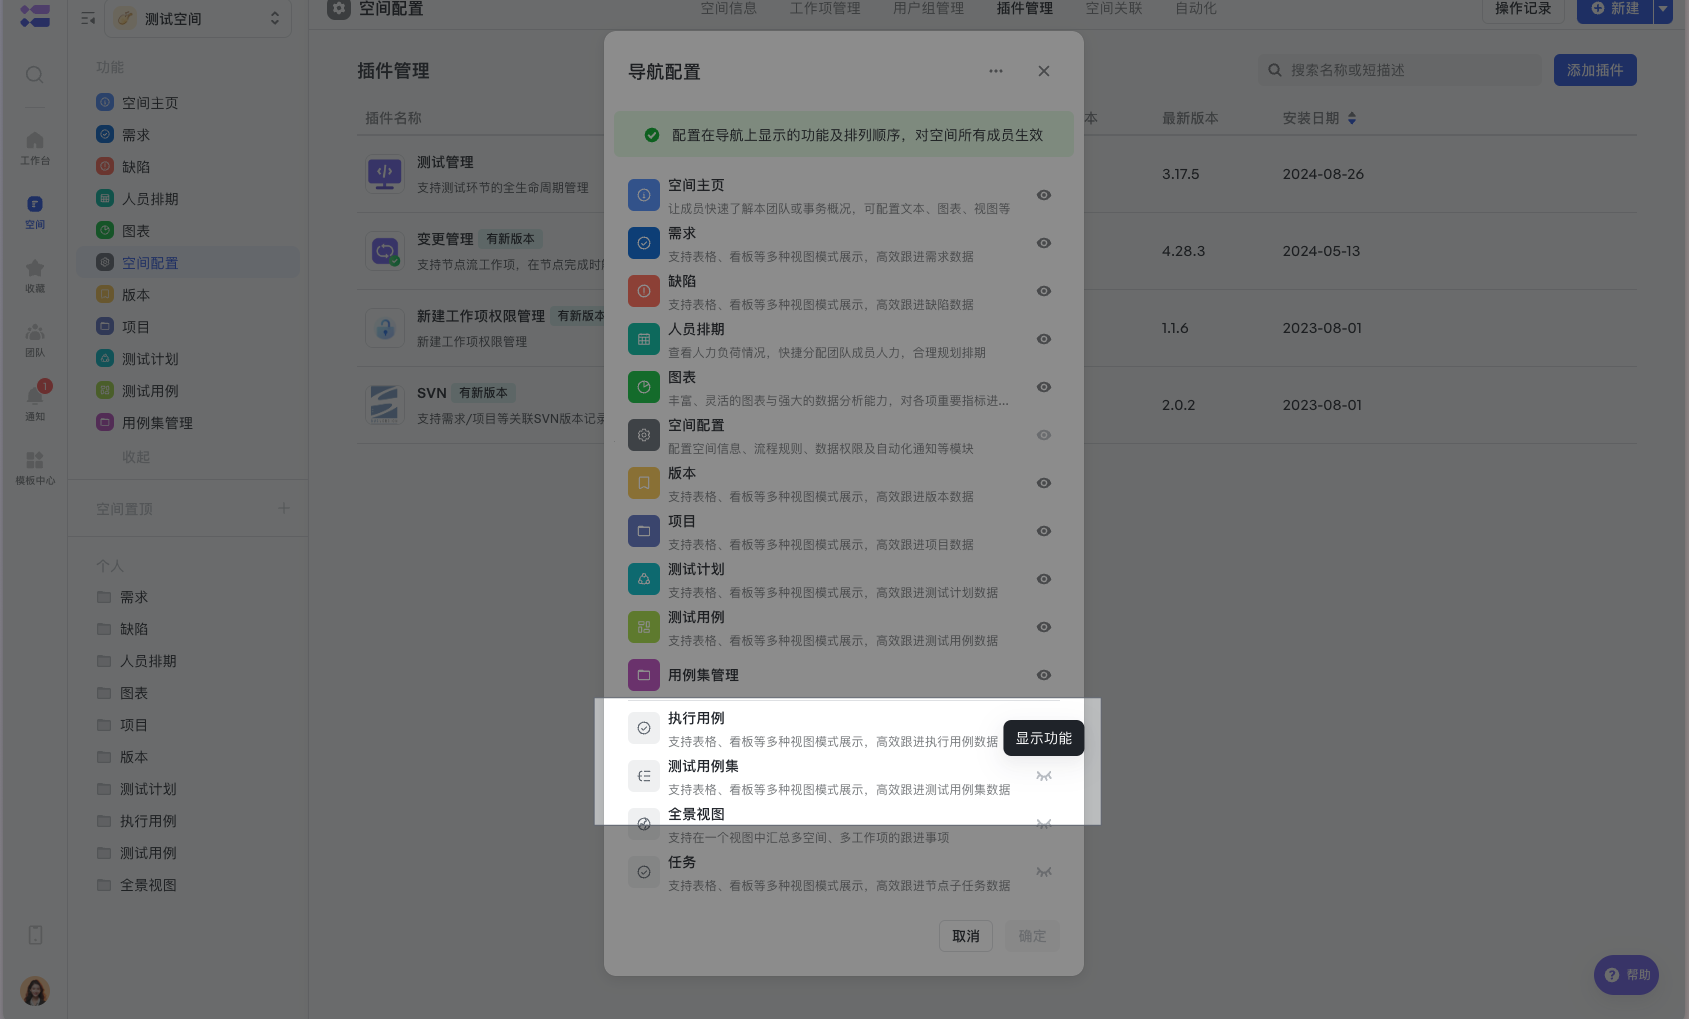This screenshot has height=1019, width=1689.
Task: Go to 工作台 in left rail
Action: click(x=34, y=147)
